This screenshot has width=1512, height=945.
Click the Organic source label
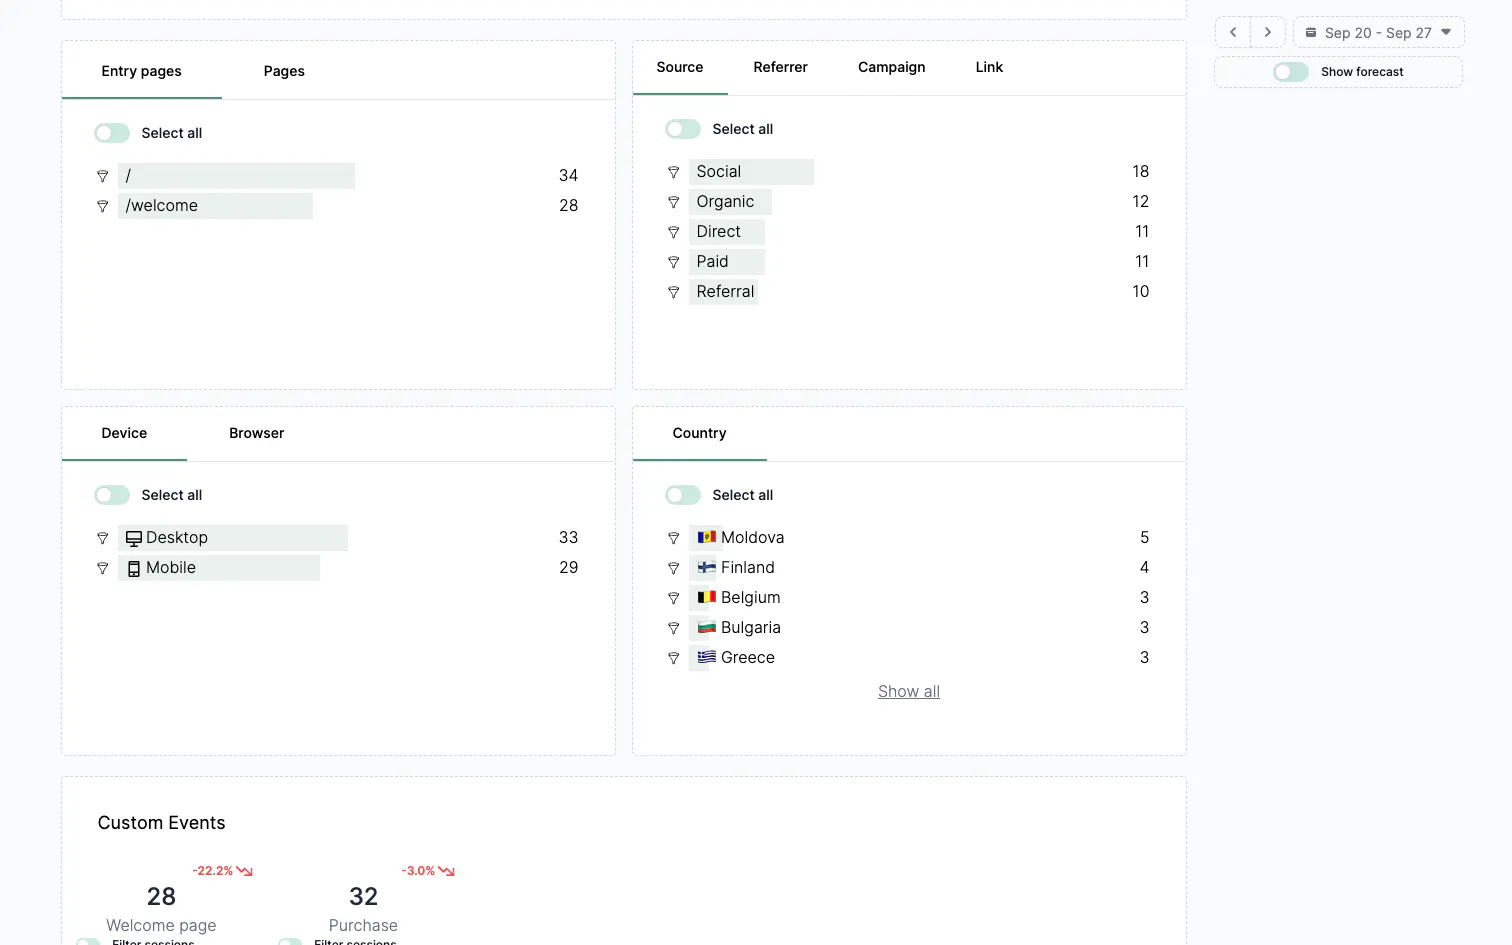coord(725,202)
